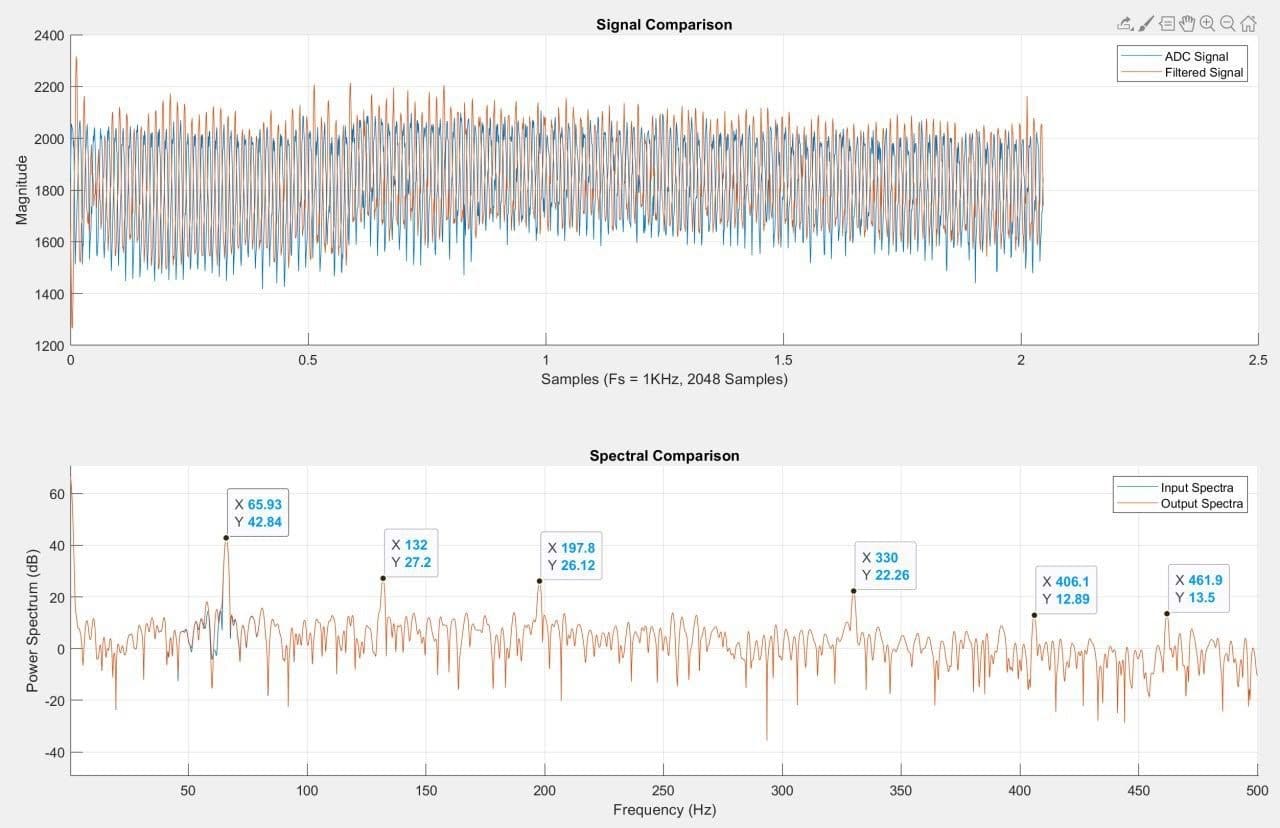Activate the zoom in tool
The width and height of the screenshot is (1280, 828).
(x=1207, y=23)
